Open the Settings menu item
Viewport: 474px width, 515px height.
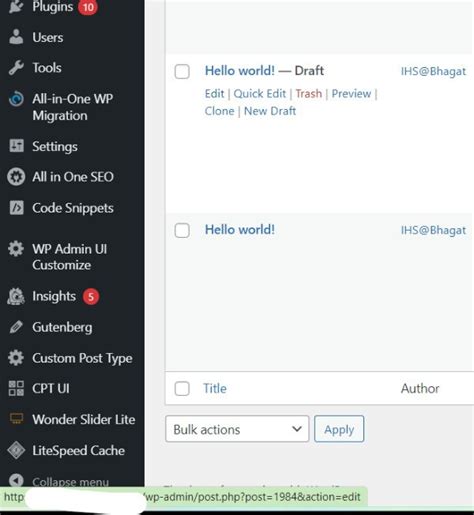55,146
